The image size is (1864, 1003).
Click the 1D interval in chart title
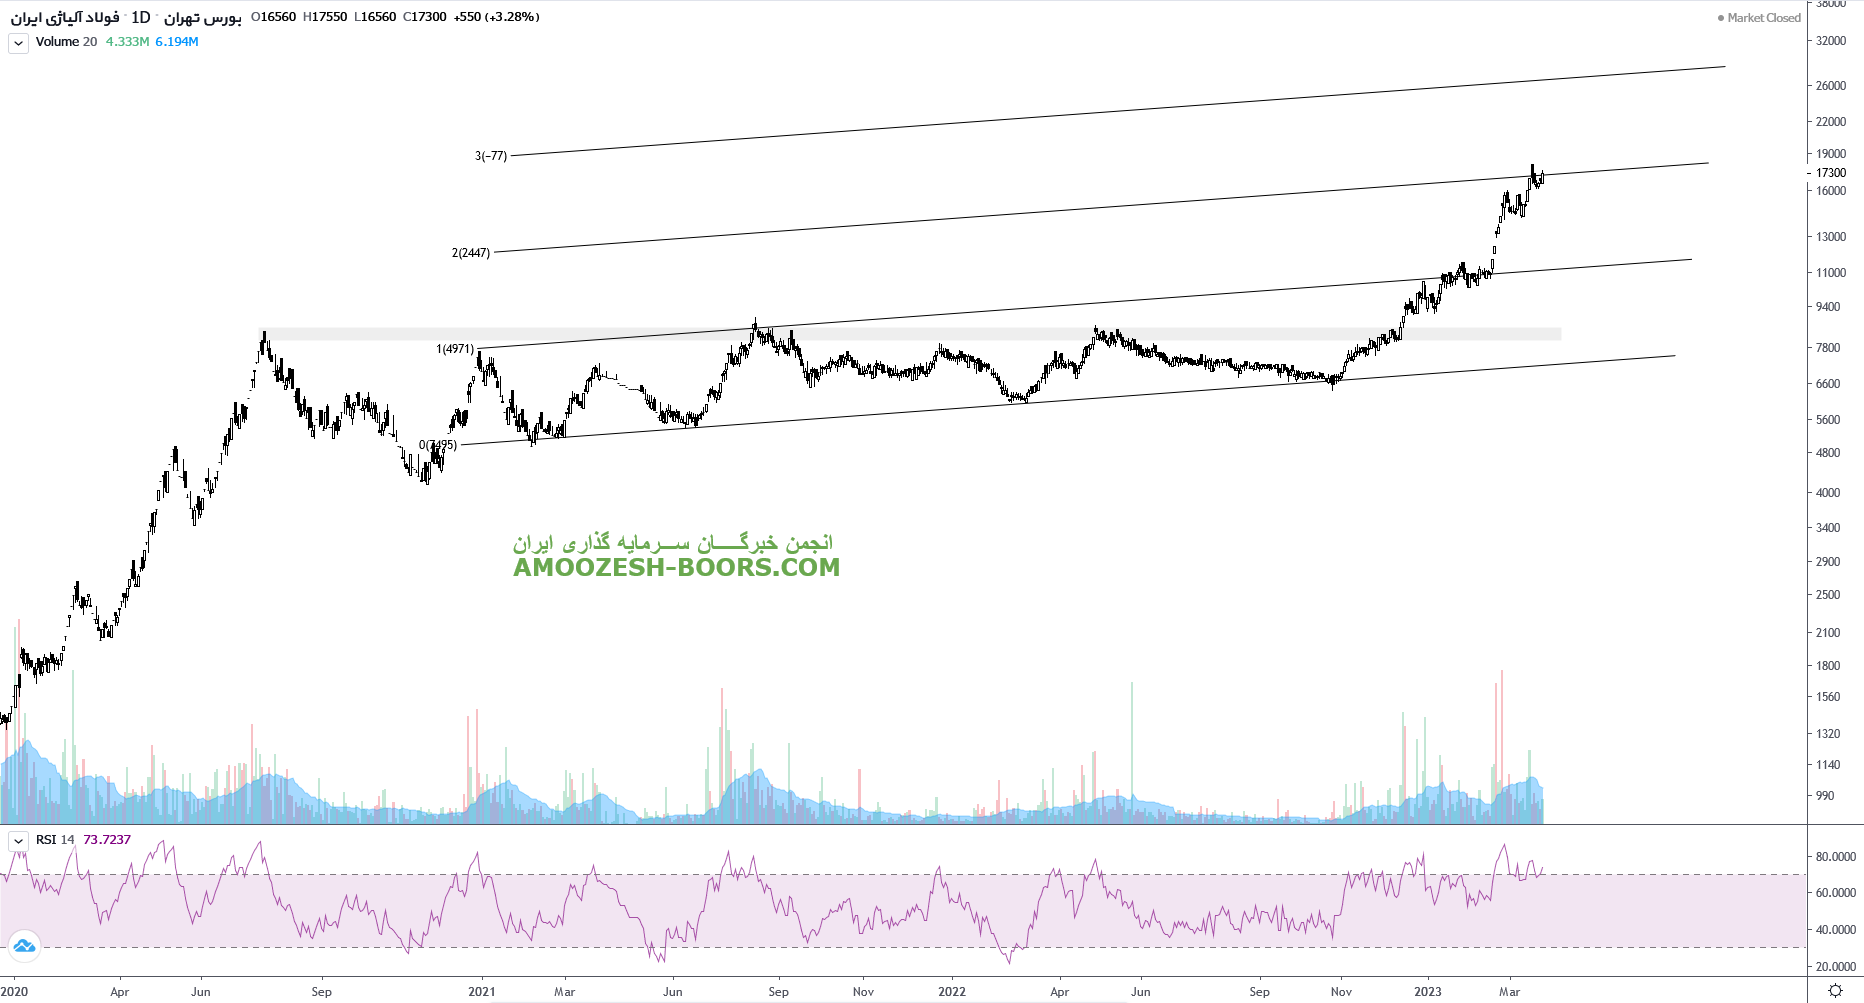click(141, 17)
